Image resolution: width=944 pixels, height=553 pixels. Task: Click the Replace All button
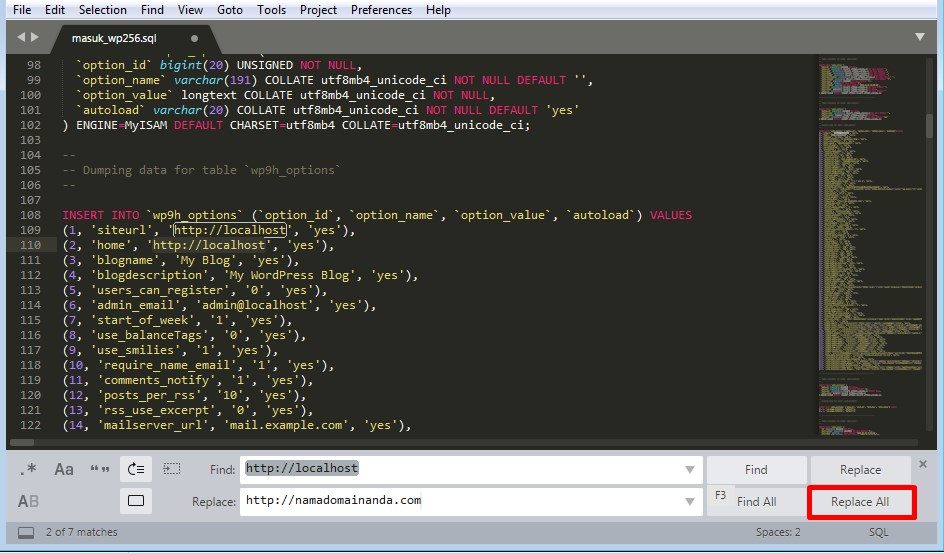(x=860, y=502)
